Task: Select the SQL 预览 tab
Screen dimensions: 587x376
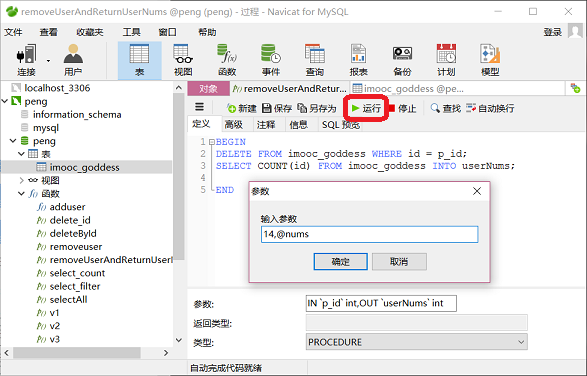Action: coord(341,124)
